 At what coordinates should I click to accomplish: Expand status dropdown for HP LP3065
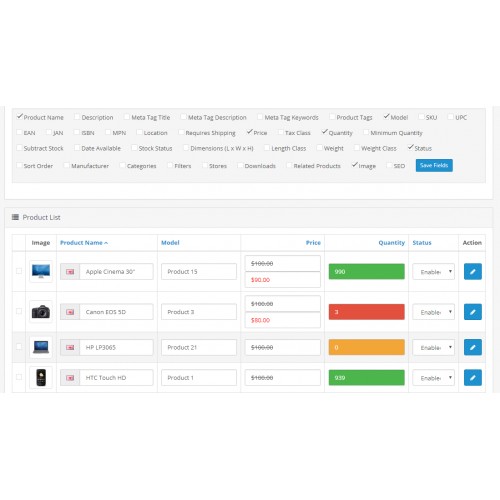coord(433,347)
